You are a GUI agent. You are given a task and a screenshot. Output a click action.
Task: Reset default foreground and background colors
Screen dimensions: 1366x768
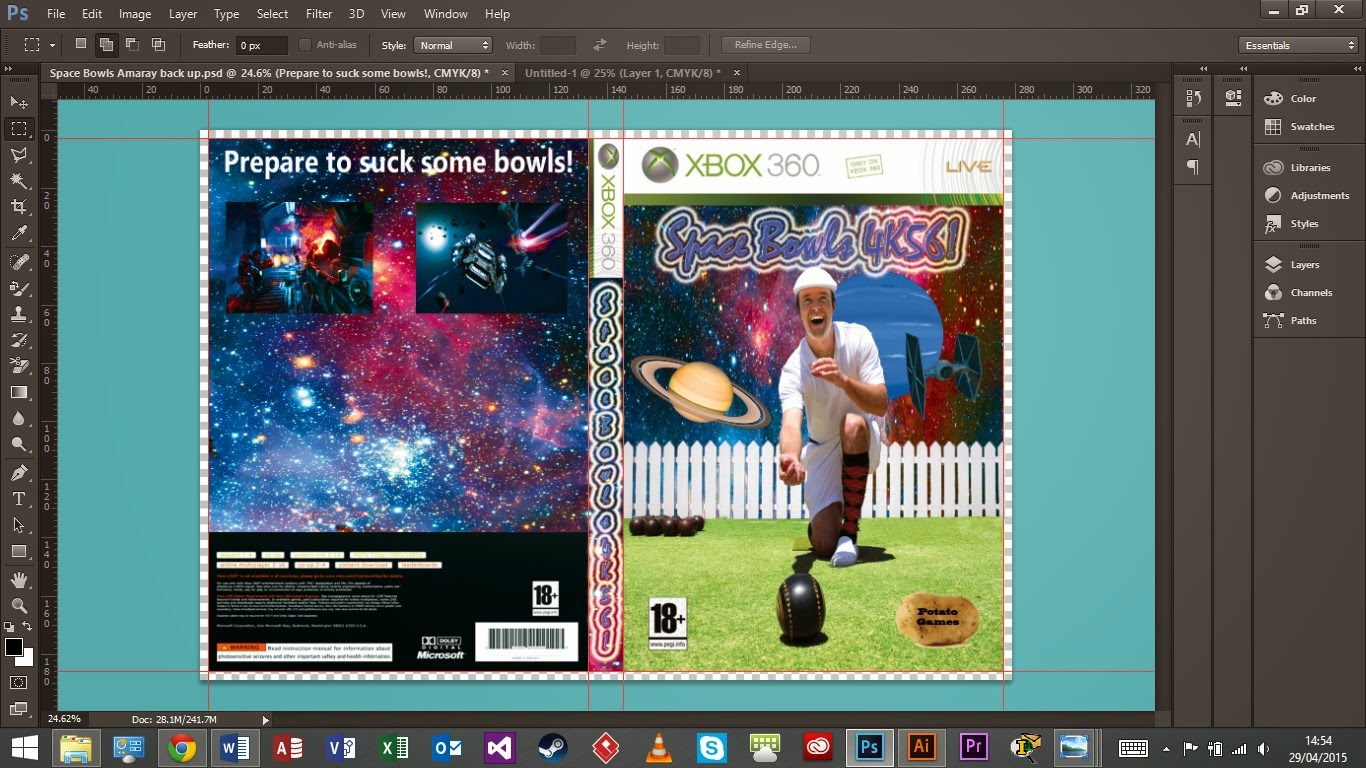tap(9, 627)
